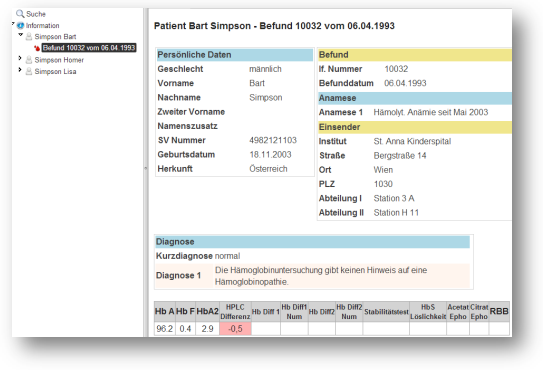Open the Simpson Homer patient entry
543x370 pixels.
coord(59,60)
